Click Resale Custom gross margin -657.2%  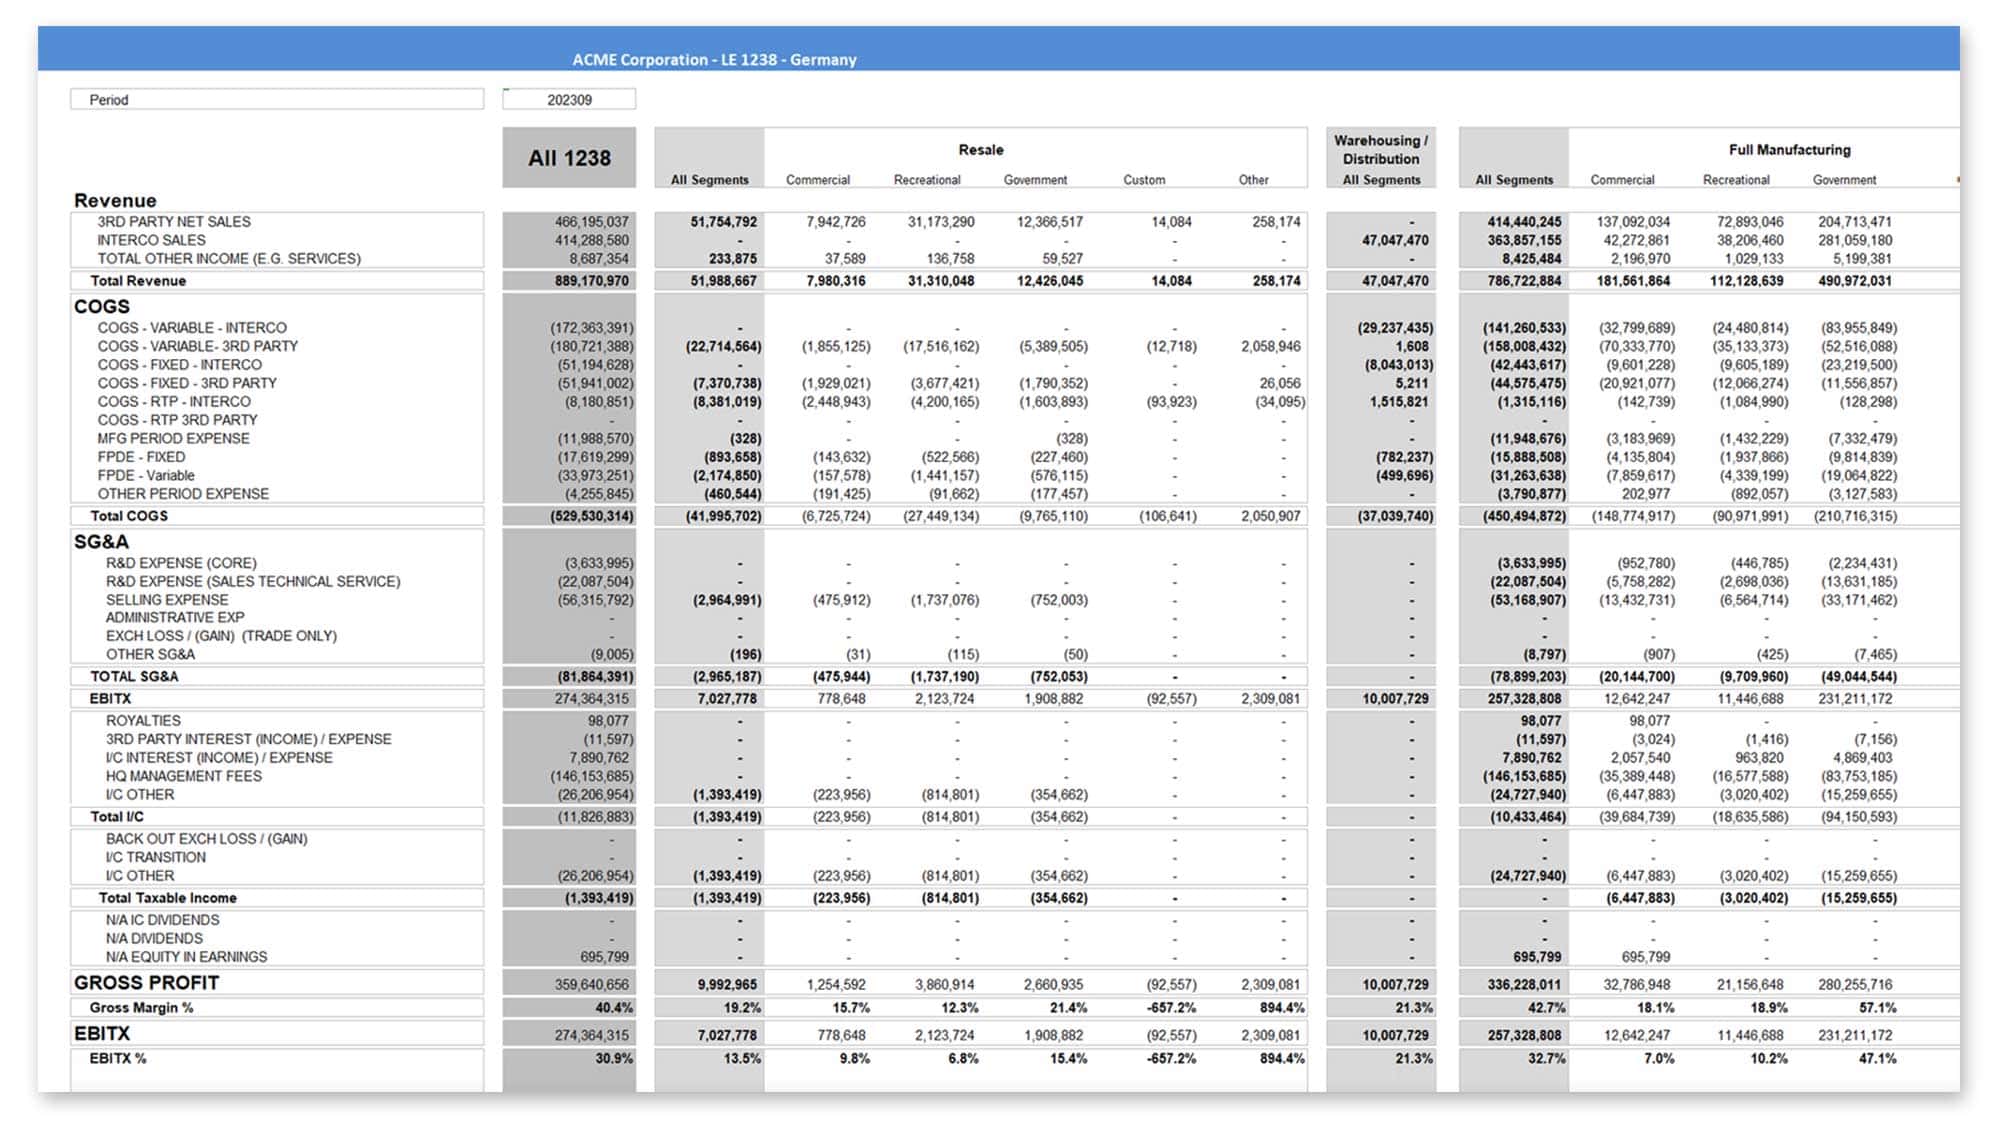click(x=1171, y=1008)
